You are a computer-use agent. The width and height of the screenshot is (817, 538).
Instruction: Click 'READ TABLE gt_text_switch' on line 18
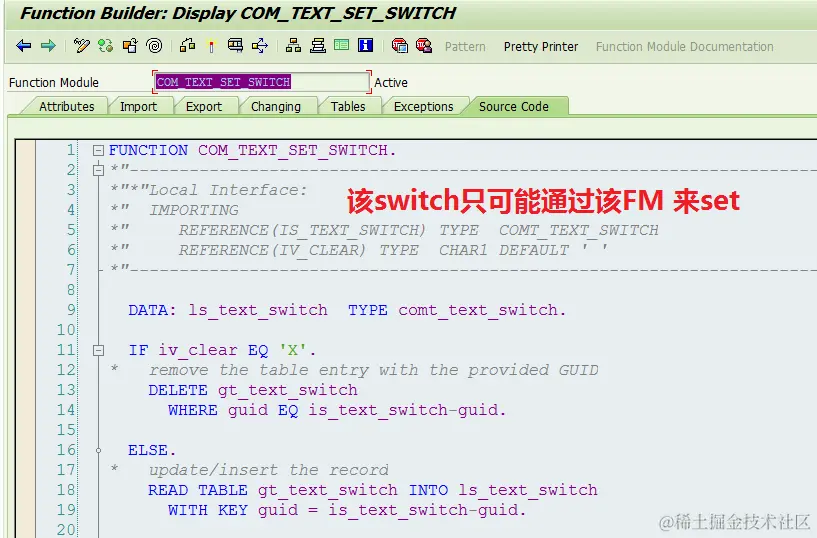click(273, 490)
